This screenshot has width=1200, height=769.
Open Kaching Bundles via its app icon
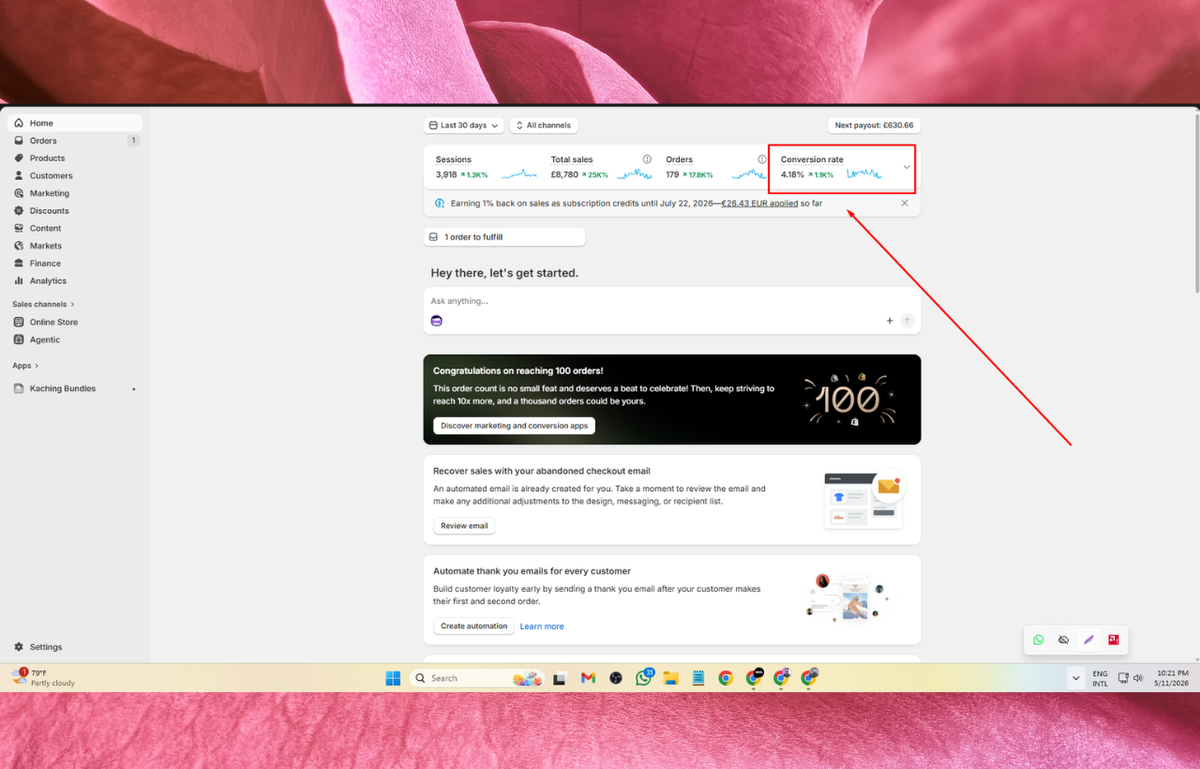click(x=19, y=388)
